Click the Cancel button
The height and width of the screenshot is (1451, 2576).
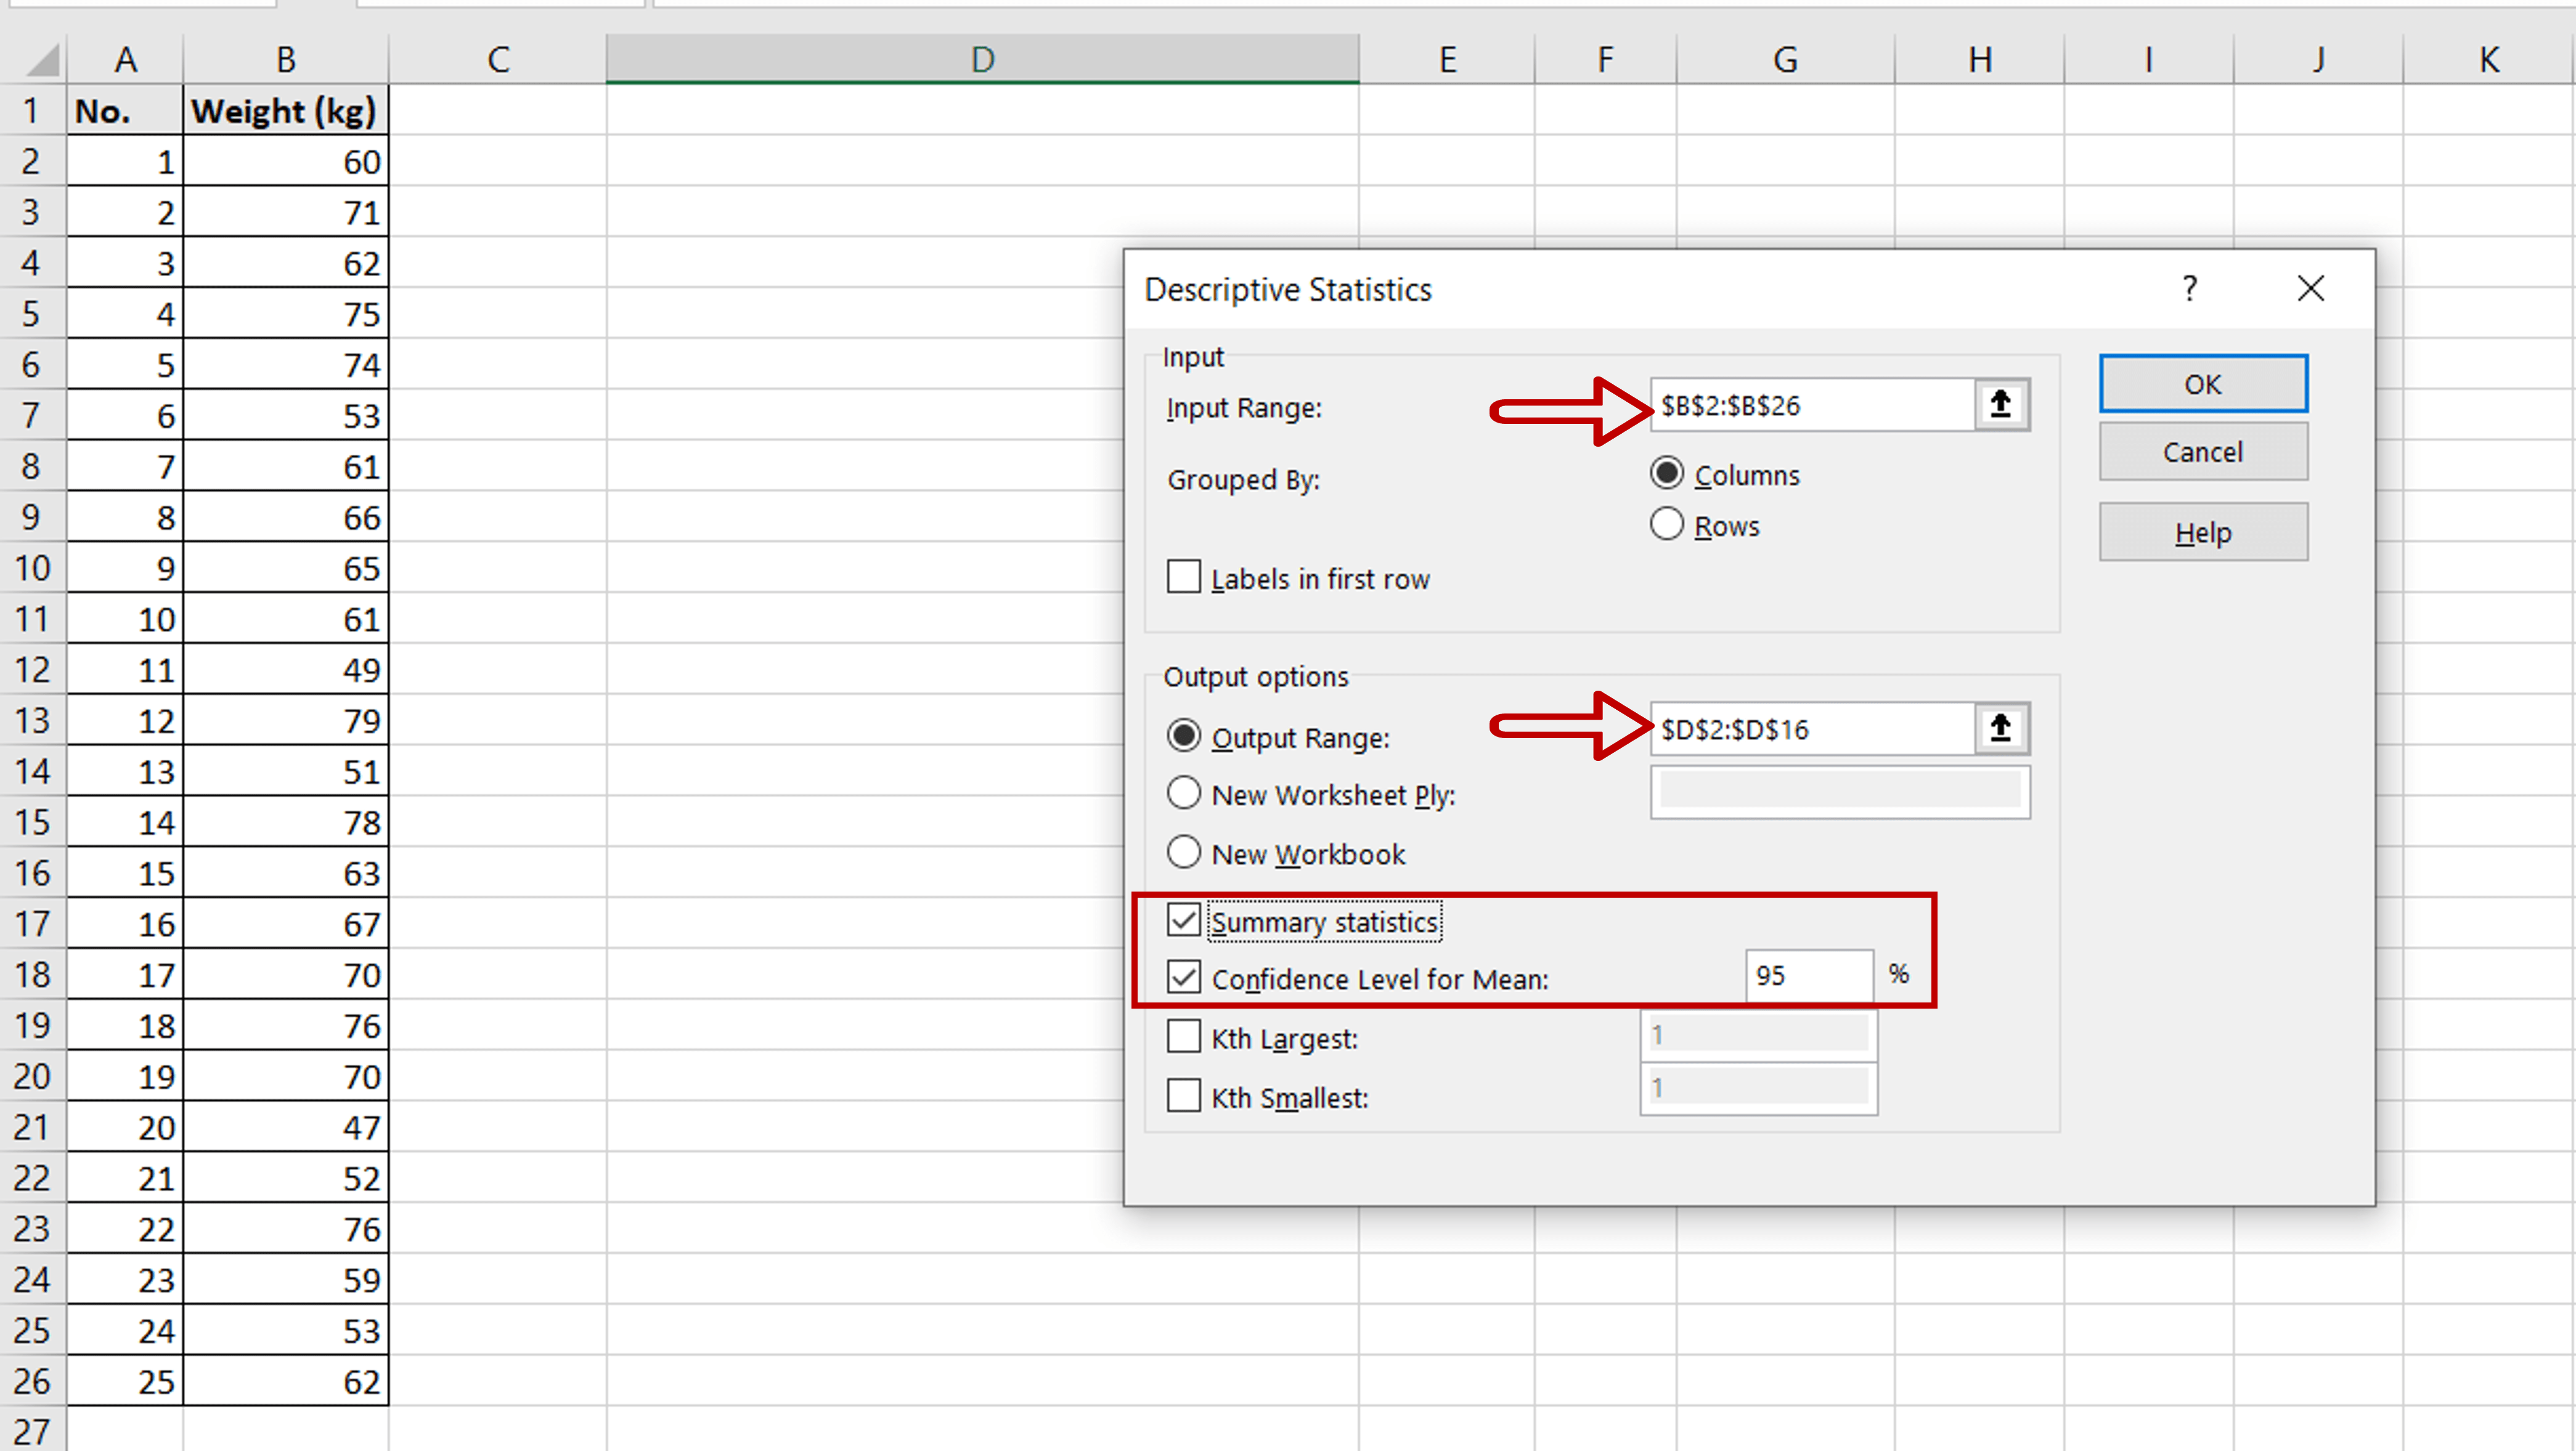pos(2203,451)
